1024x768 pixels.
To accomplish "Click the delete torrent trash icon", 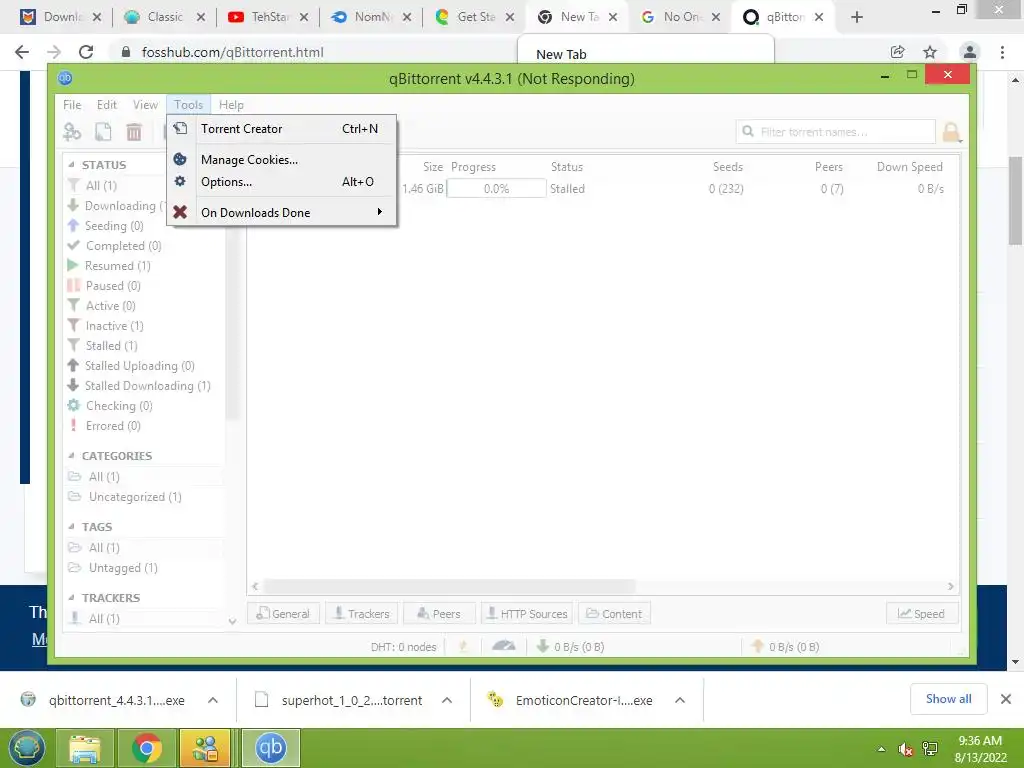I will (134, 132).
